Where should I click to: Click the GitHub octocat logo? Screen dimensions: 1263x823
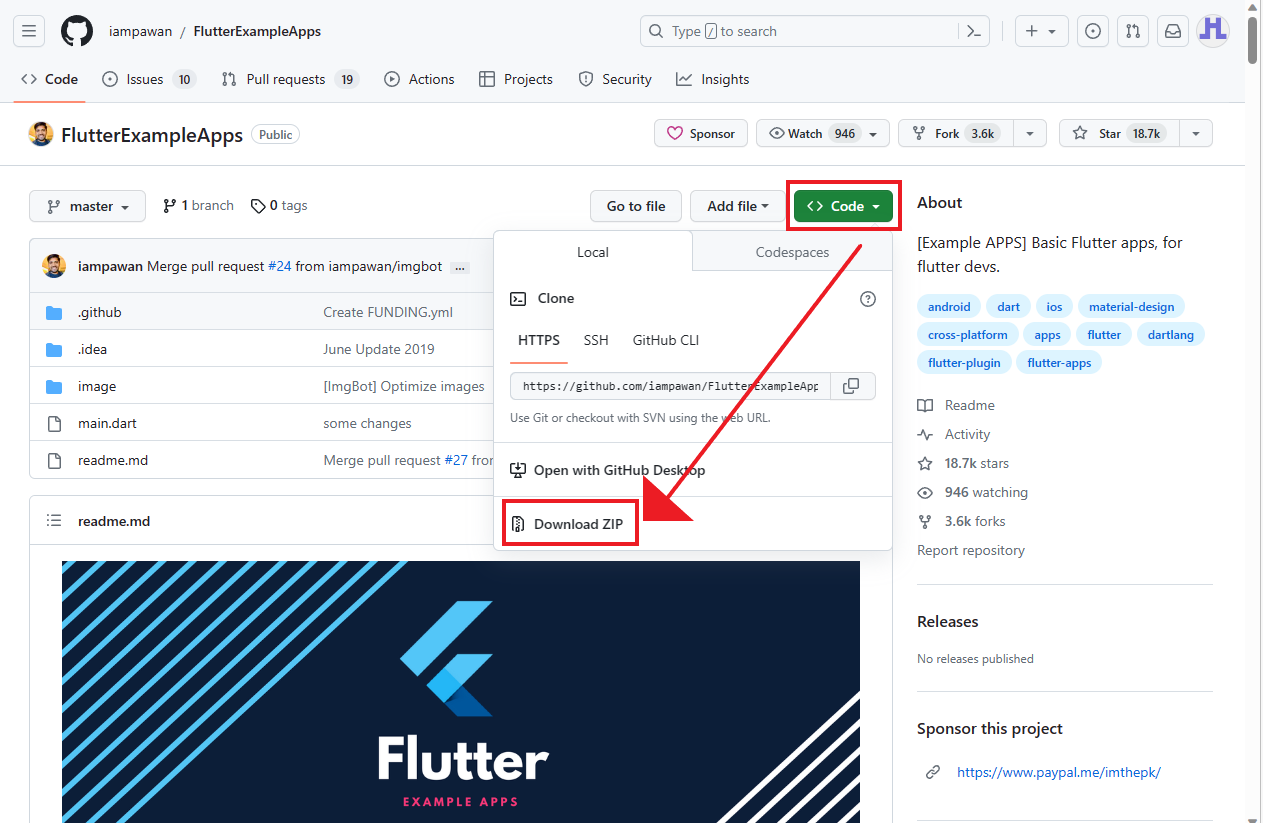[77, 31]
